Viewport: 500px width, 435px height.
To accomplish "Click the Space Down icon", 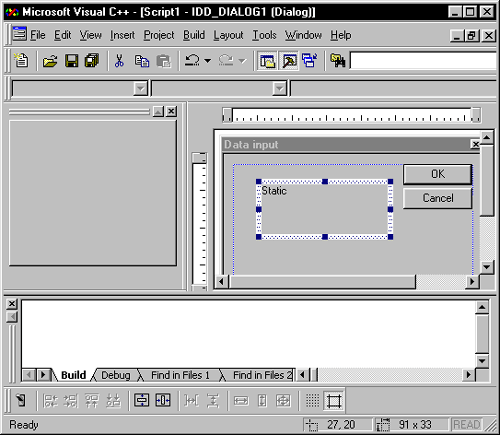I will point(213,401).
